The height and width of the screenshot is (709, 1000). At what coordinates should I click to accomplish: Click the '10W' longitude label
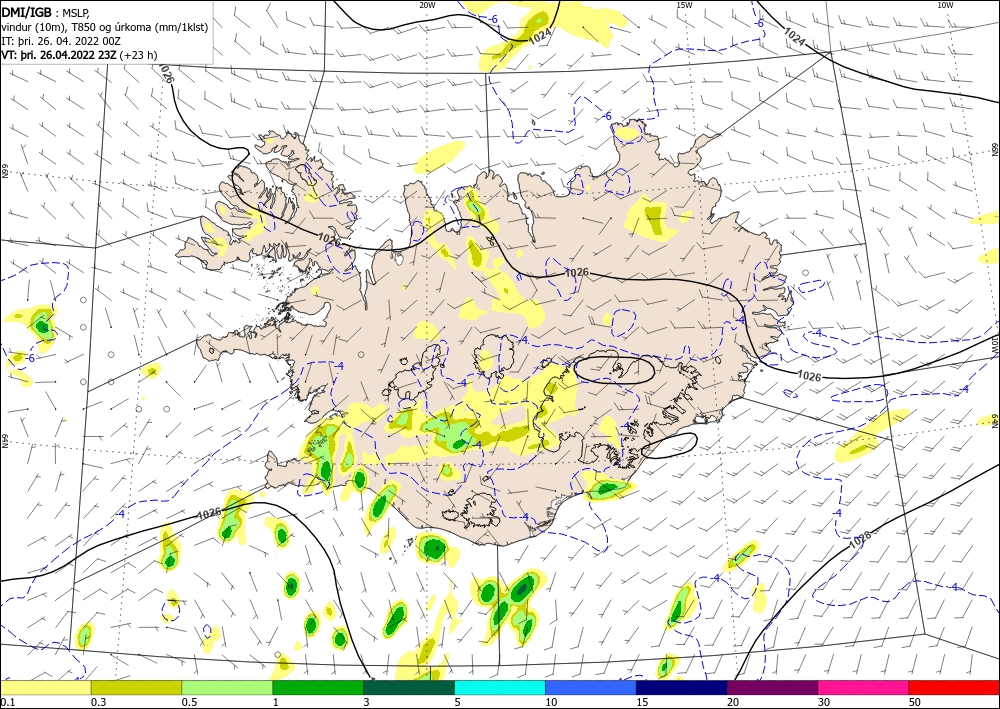point(945,5)
